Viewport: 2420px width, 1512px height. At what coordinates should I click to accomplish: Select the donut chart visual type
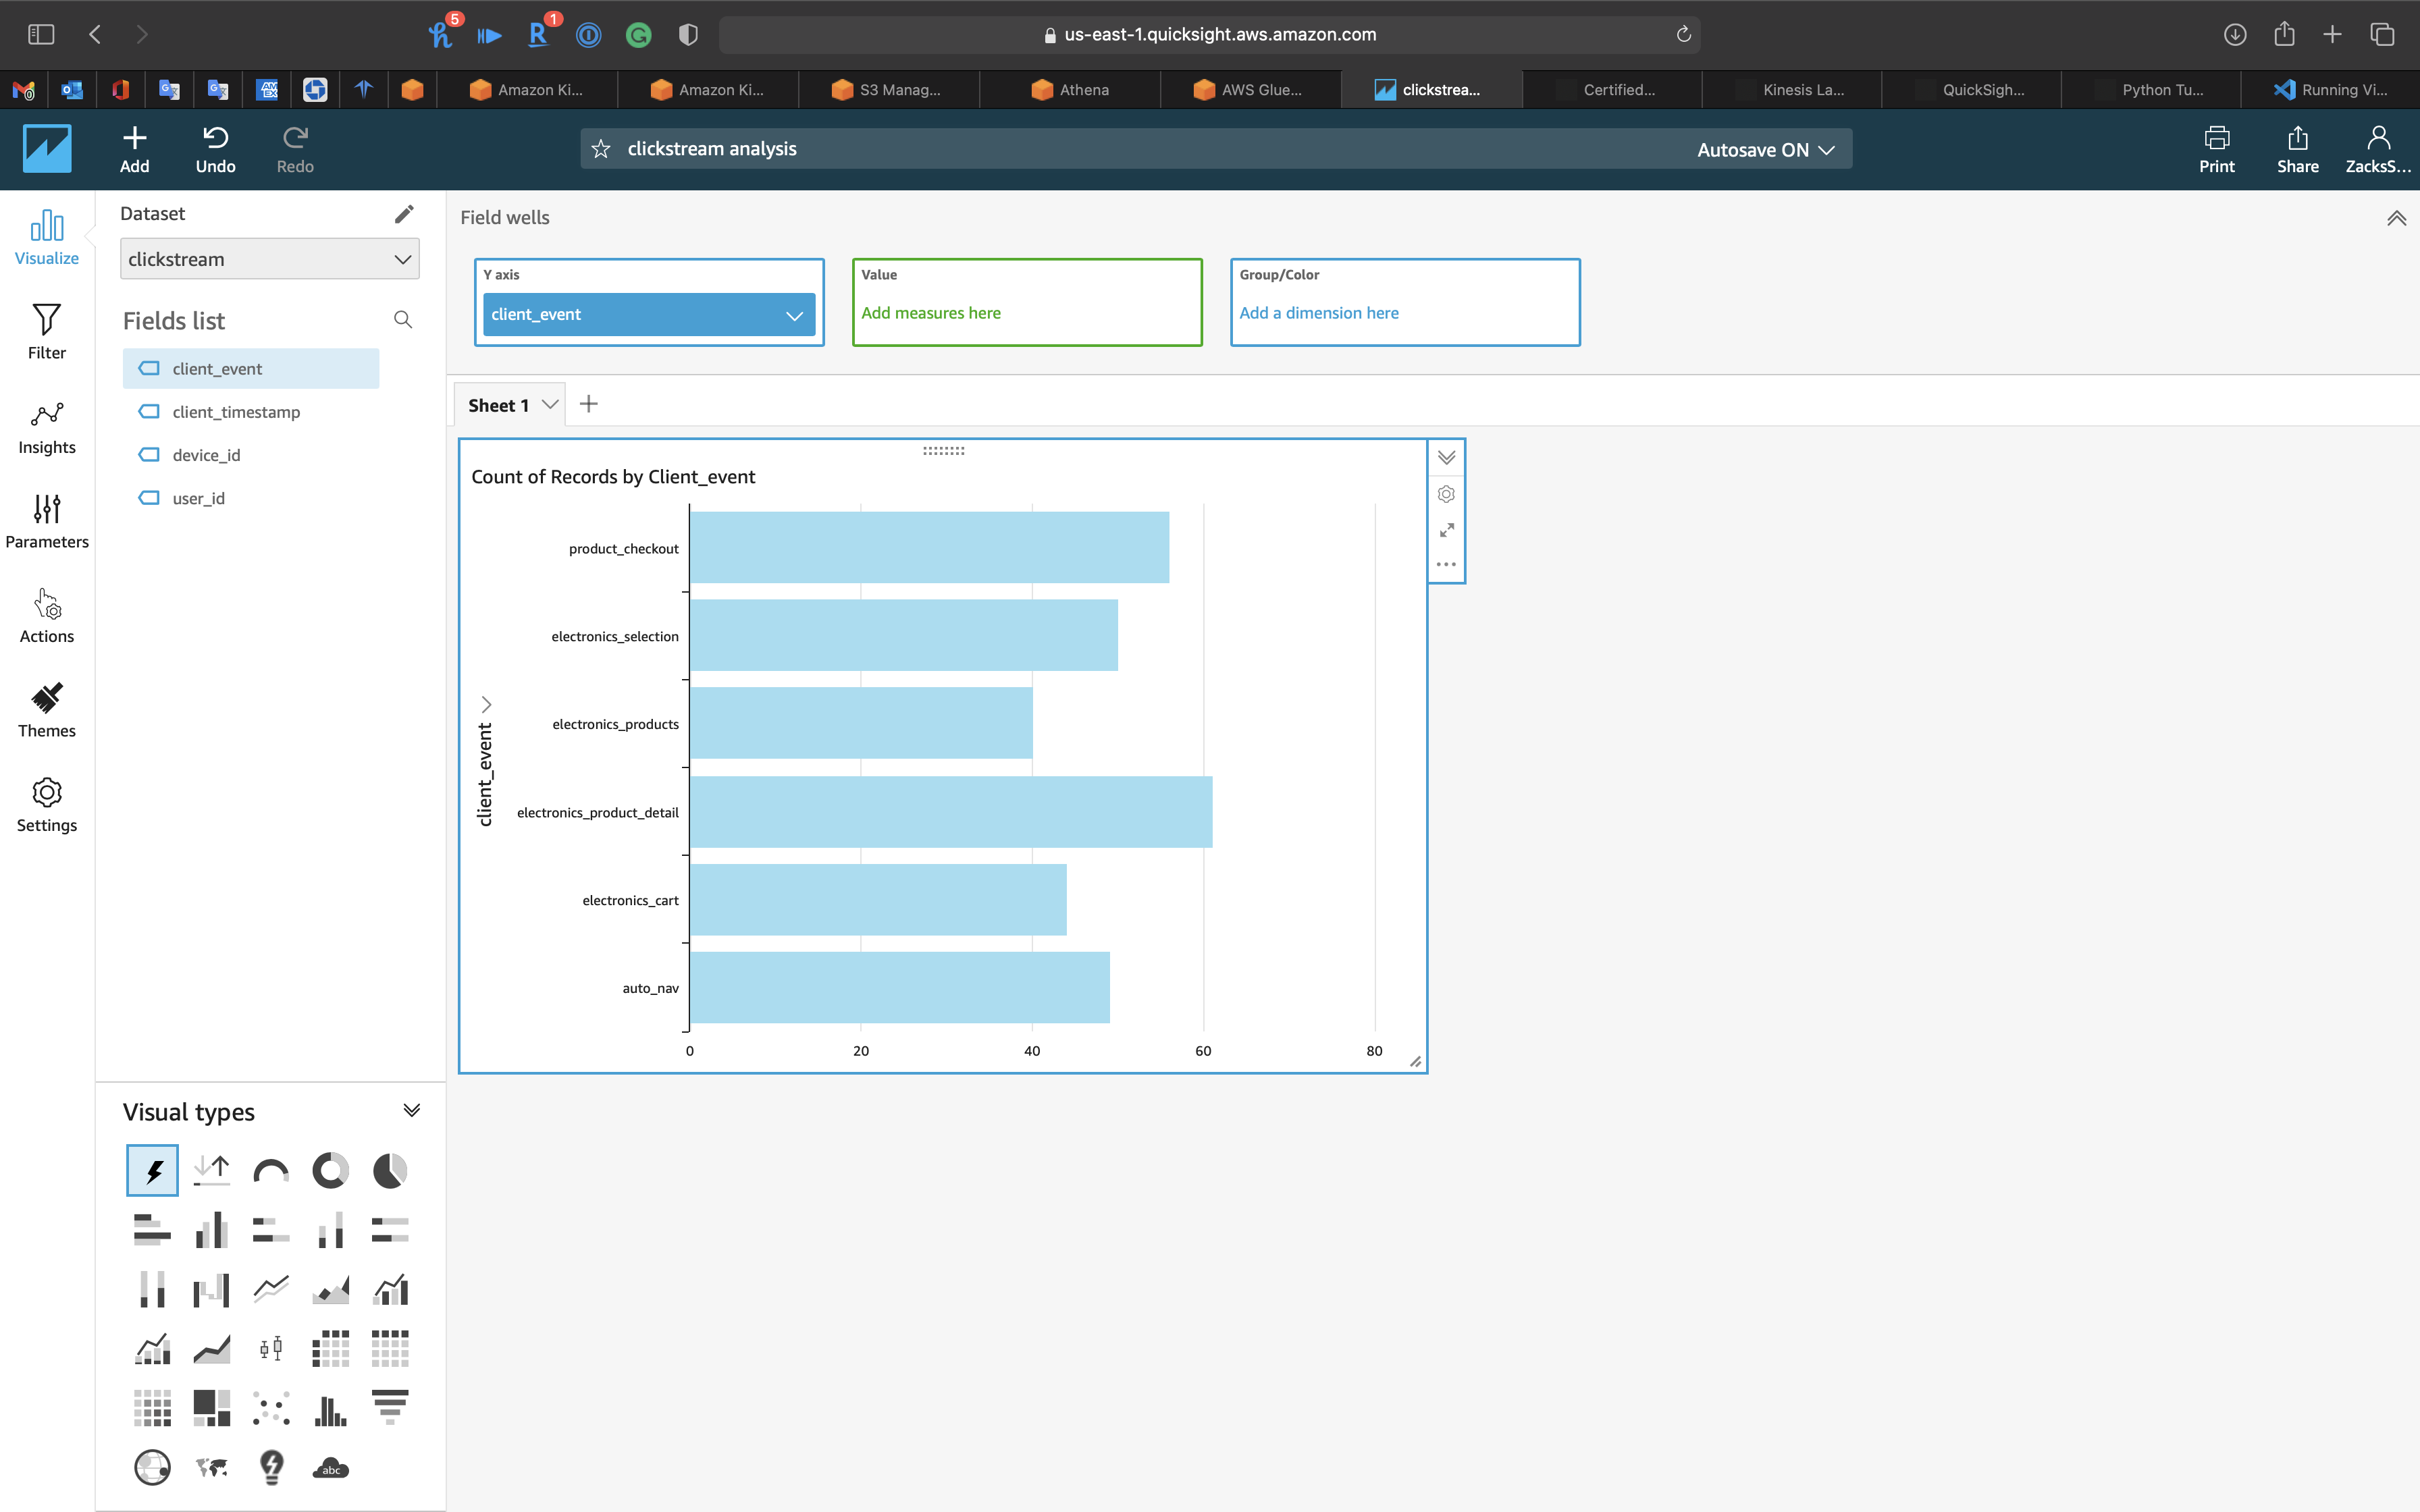[x=330, y=1170]
